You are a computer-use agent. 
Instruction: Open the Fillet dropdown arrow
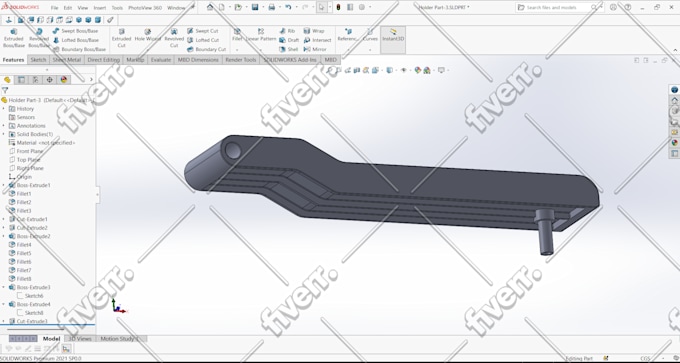pos(237,50)
